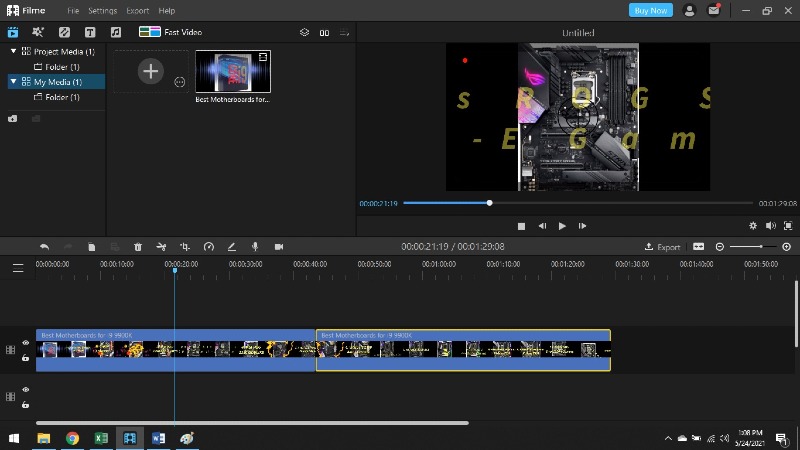Collapse the My Media tree node
The height and width of the screenshot is (450, 800).
(13, 82)
